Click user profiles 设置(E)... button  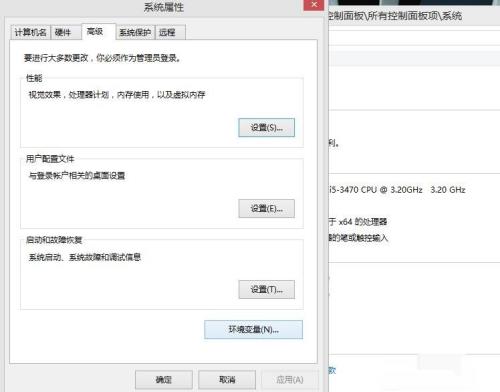tap(266, 208)
